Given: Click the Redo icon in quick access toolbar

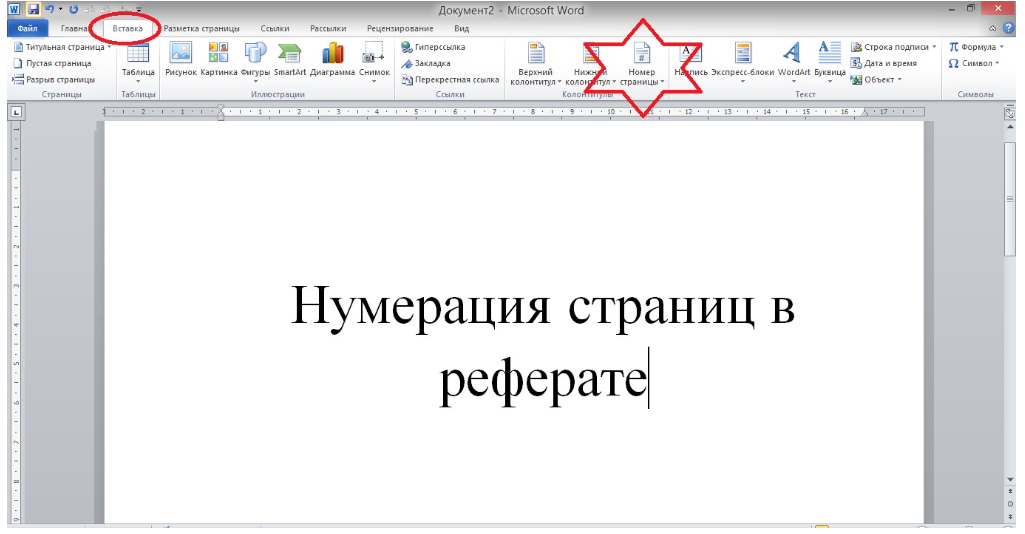Looking at the screenshot, I should click(x=73, y=10).
